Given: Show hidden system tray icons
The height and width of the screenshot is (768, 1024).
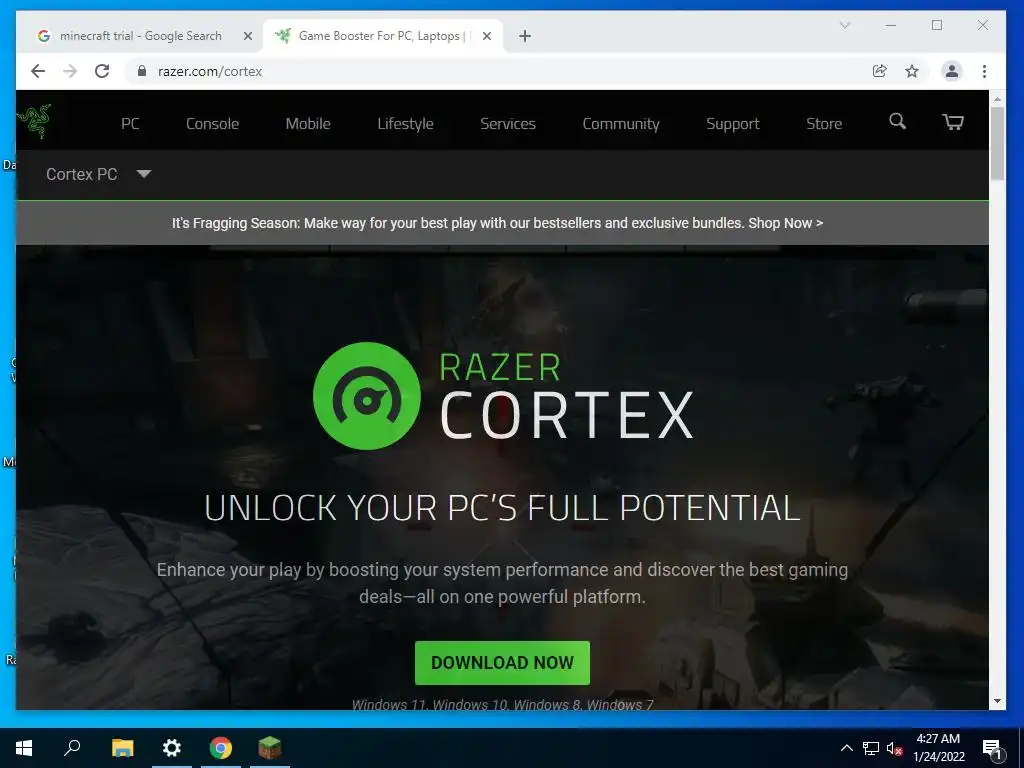Looking at the screenshot, I should [x=846, y=748].
